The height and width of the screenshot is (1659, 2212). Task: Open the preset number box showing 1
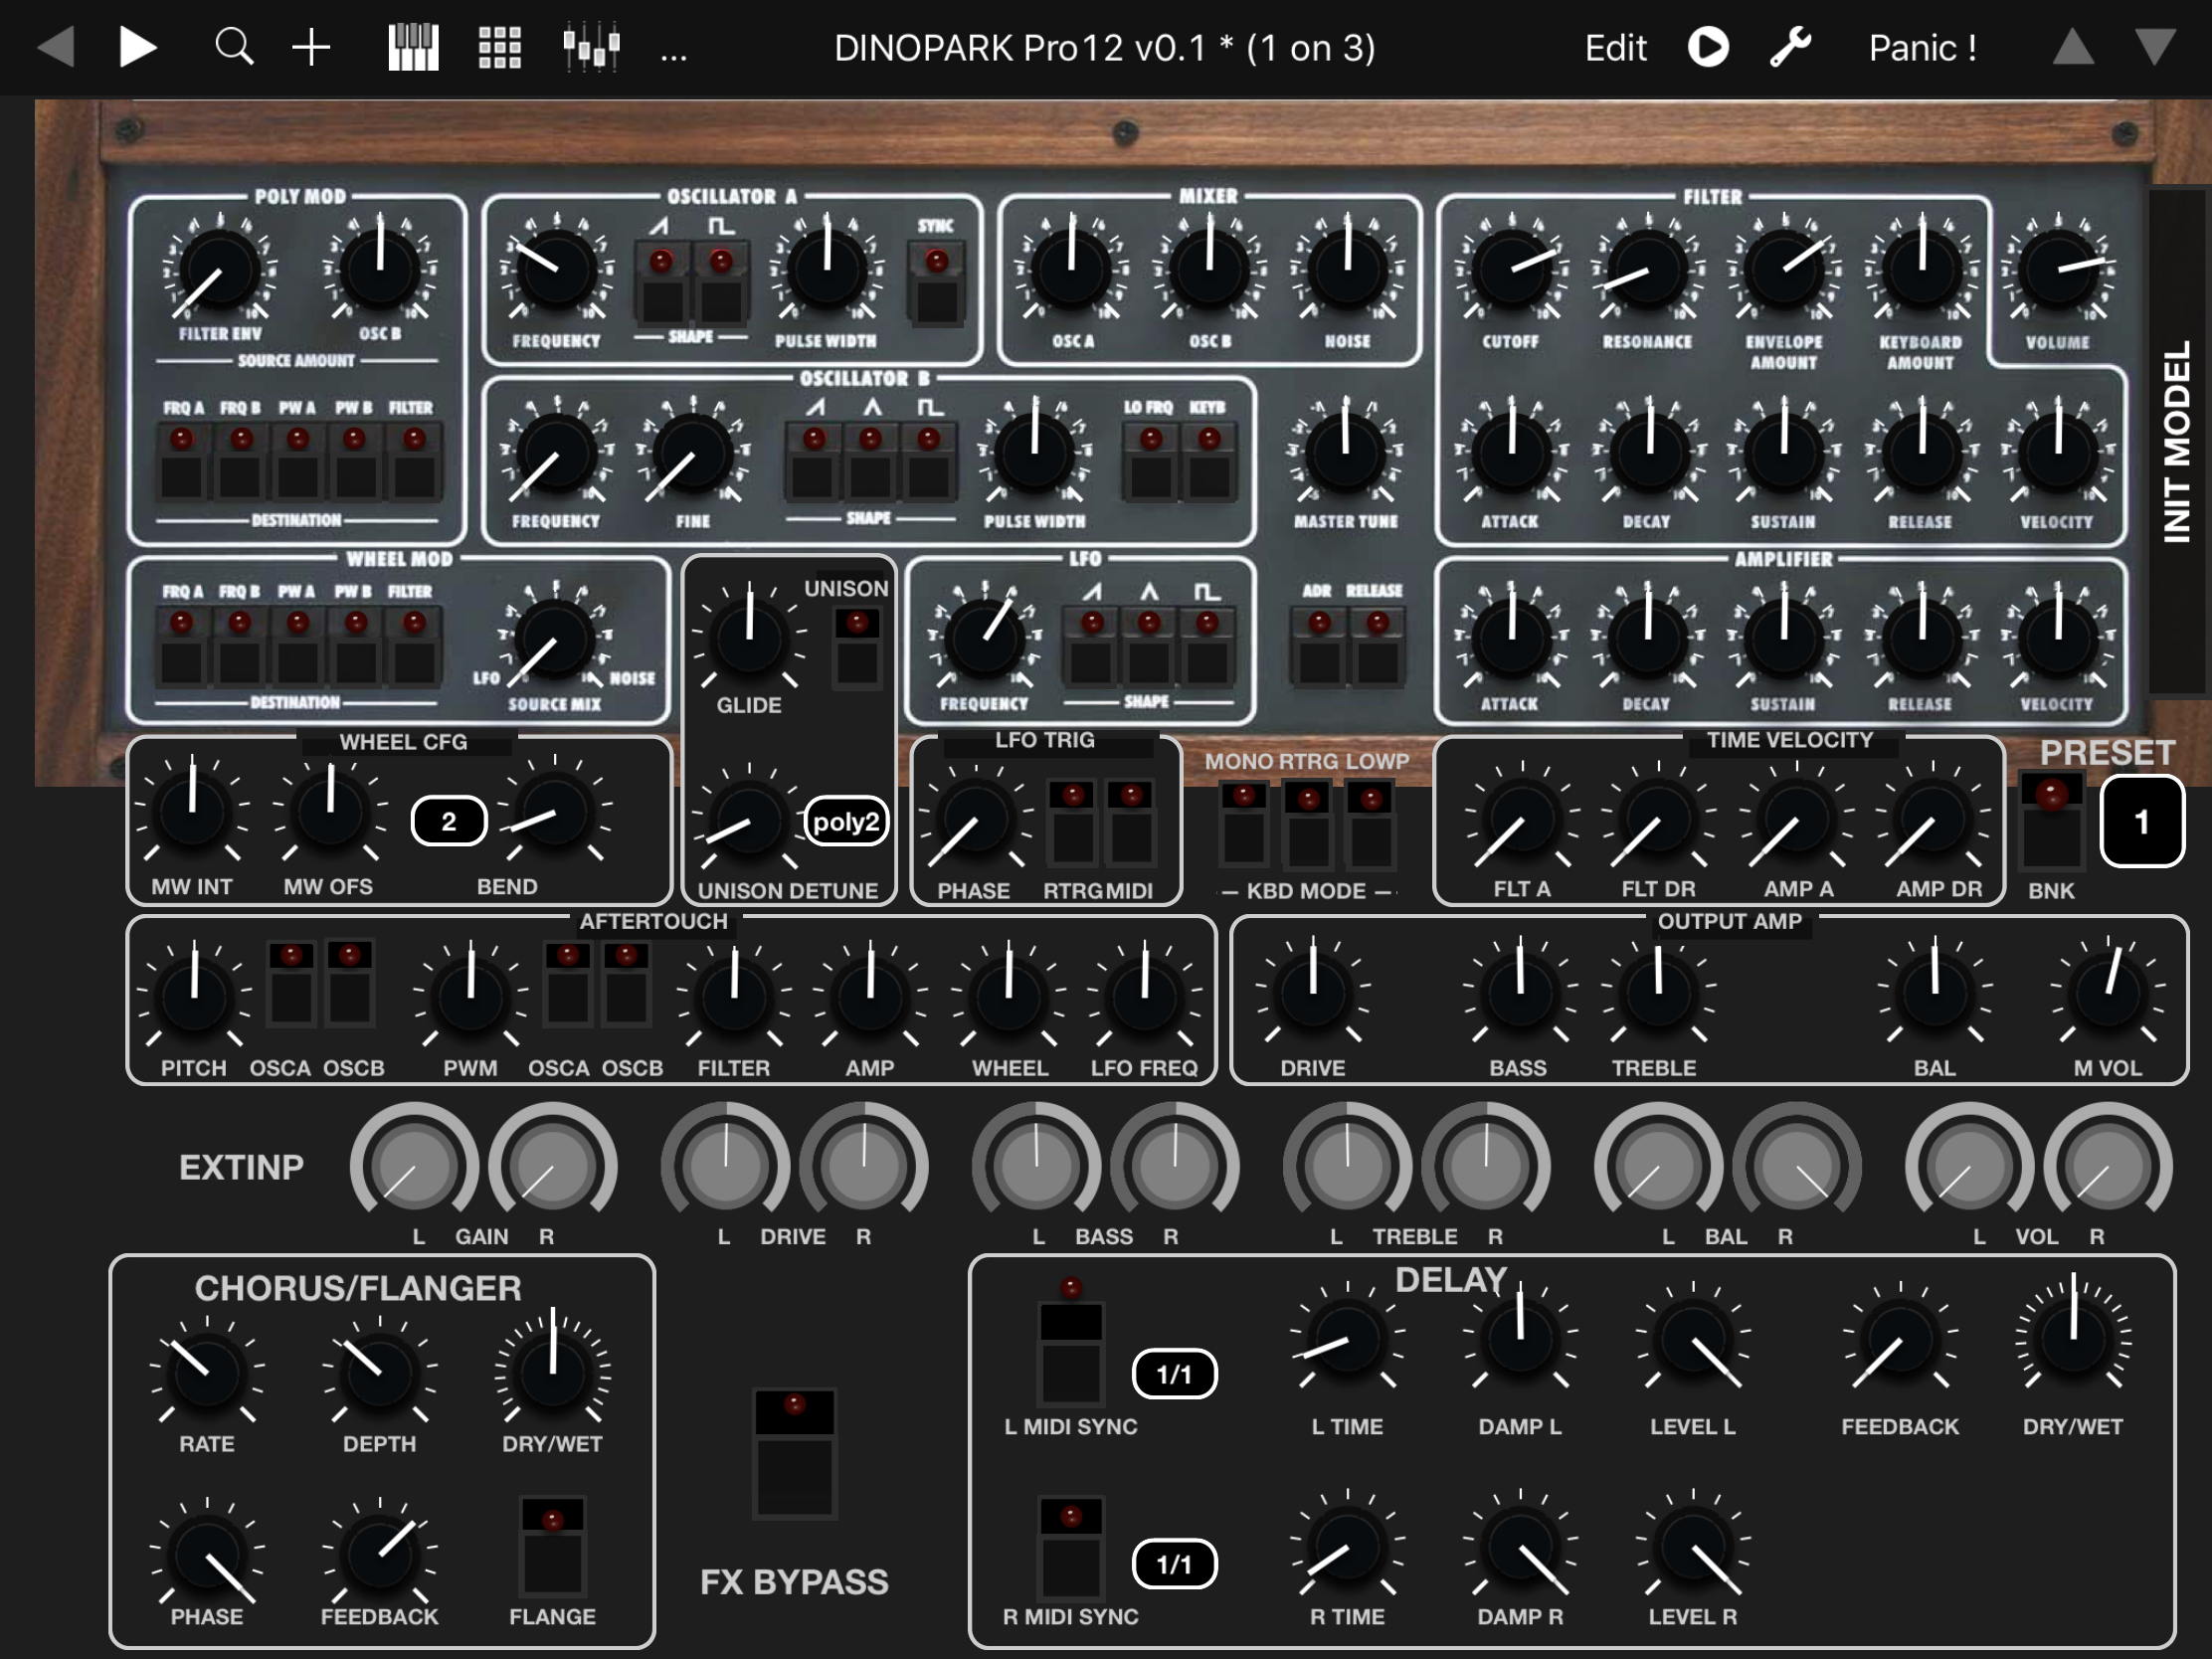(x=2141, y=821)
